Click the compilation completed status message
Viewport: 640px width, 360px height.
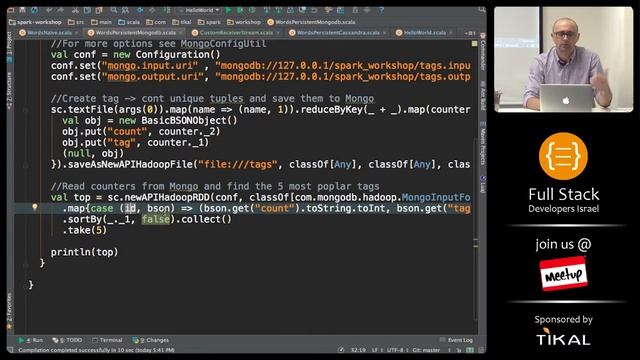pyautogui.click(x=96, y=350)
